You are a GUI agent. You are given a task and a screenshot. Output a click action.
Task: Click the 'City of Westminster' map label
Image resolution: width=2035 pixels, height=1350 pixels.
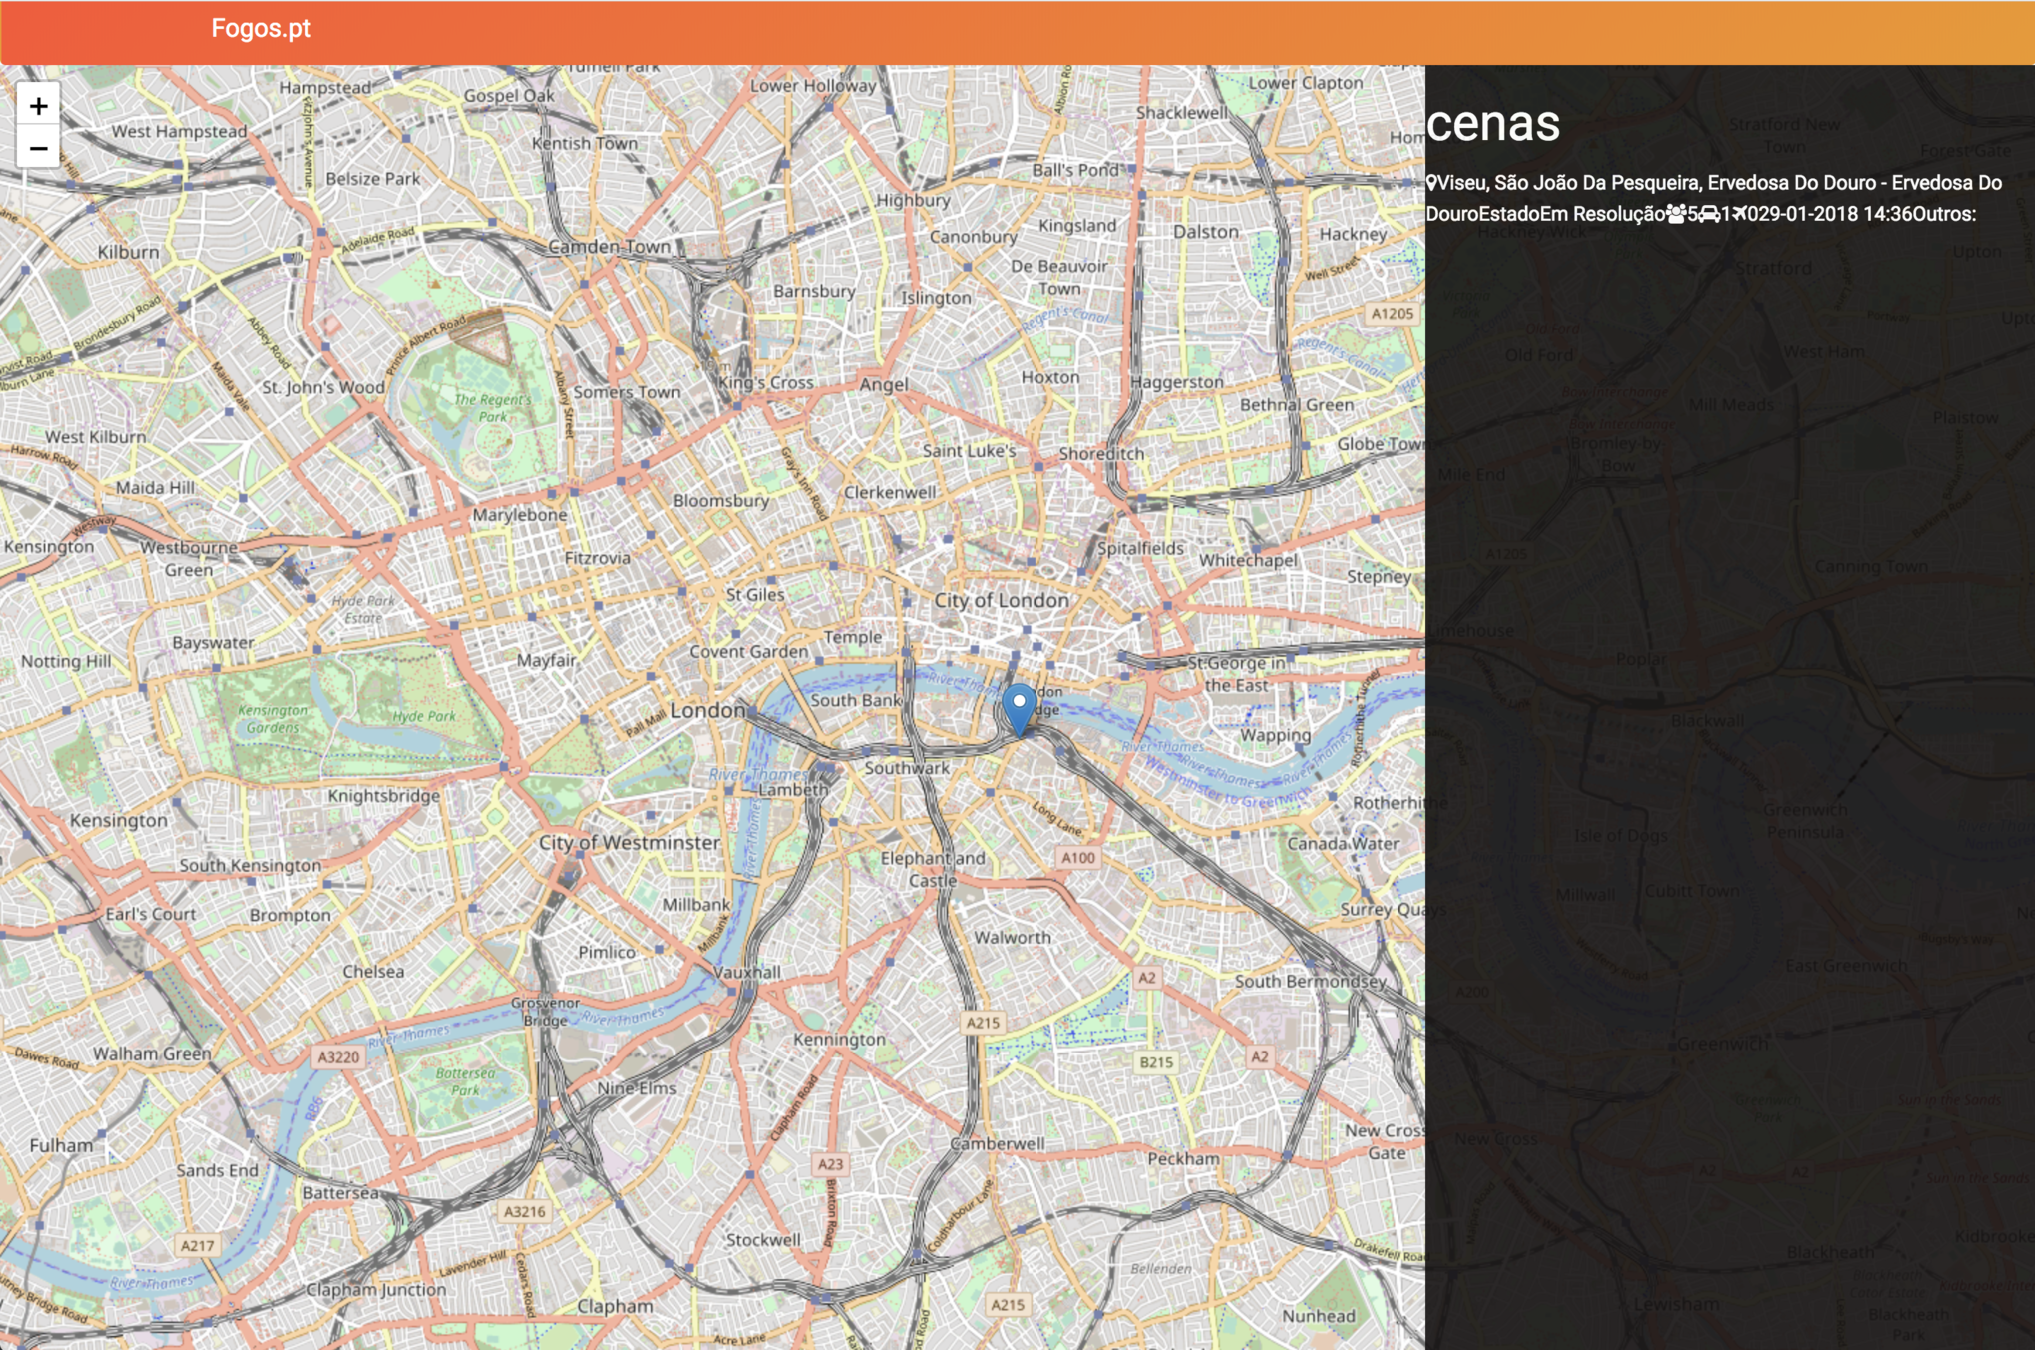click(x=629, y=842)
